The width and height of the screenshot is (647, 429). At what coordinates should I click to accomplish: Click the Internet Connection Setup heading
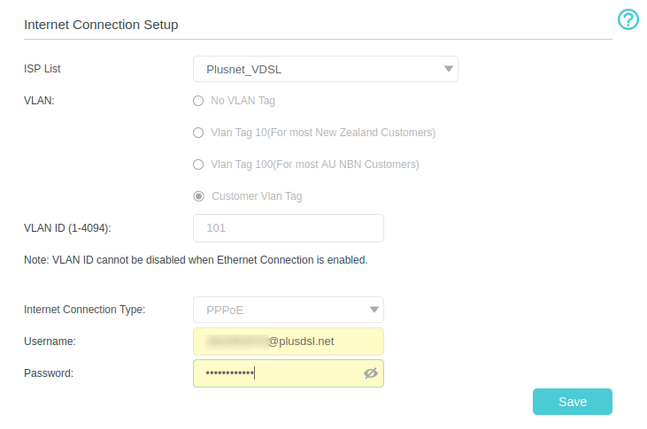click(x=101, y=24)
